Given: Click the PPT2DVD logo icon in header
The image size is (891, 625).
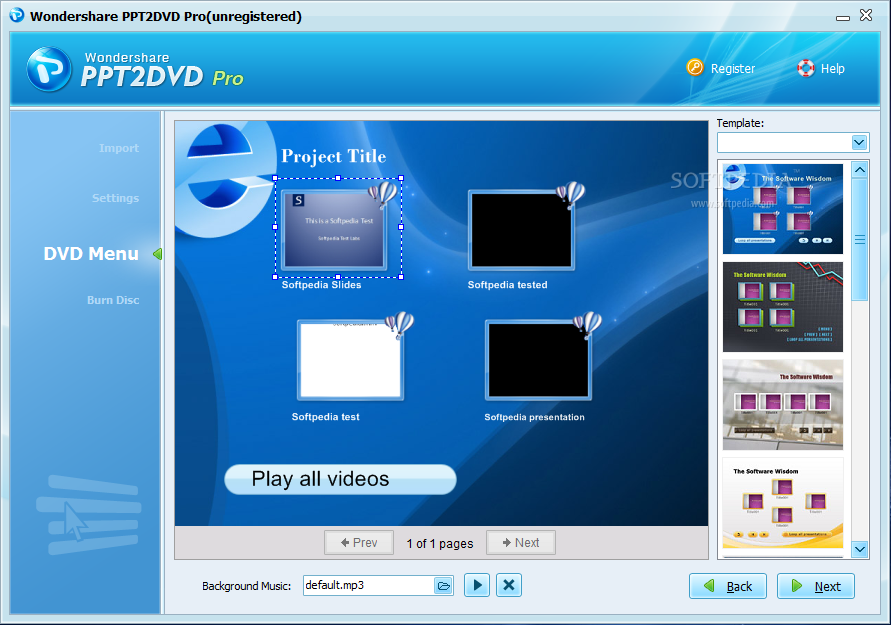Looking at the screenshot, I should (49, 69).
